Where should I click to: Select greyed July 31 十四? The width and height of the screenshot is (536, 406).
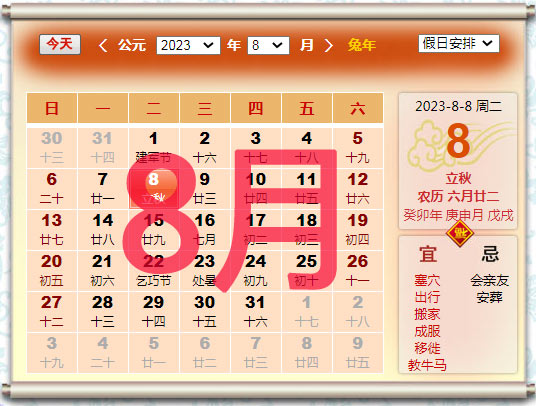pyautogui.click(x=103, y=148)
